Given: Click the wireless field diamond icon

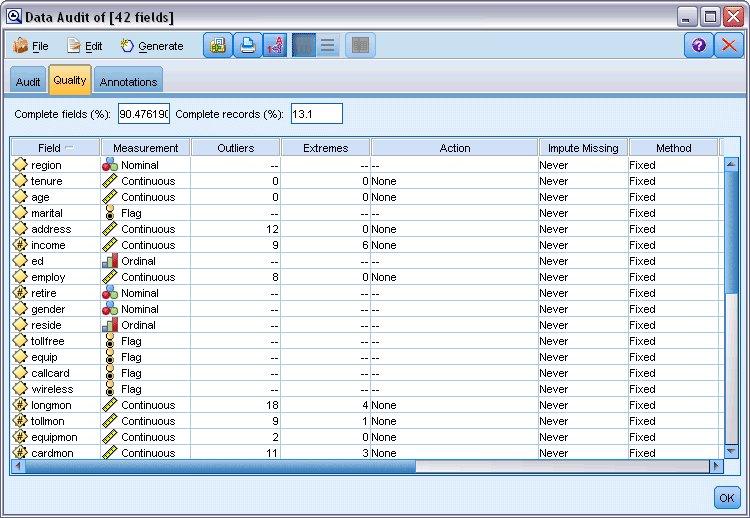Looking at the screenshot, I should tap(20, 389).
